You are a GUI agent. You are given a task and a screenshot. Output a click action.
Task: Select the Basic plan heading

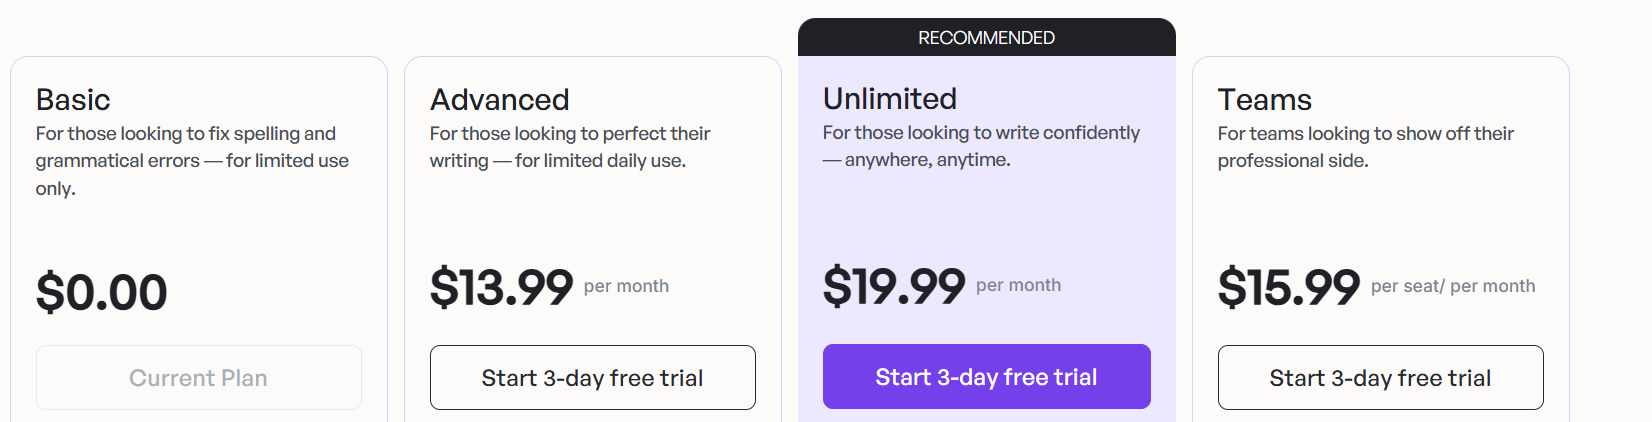click(73, 100)
